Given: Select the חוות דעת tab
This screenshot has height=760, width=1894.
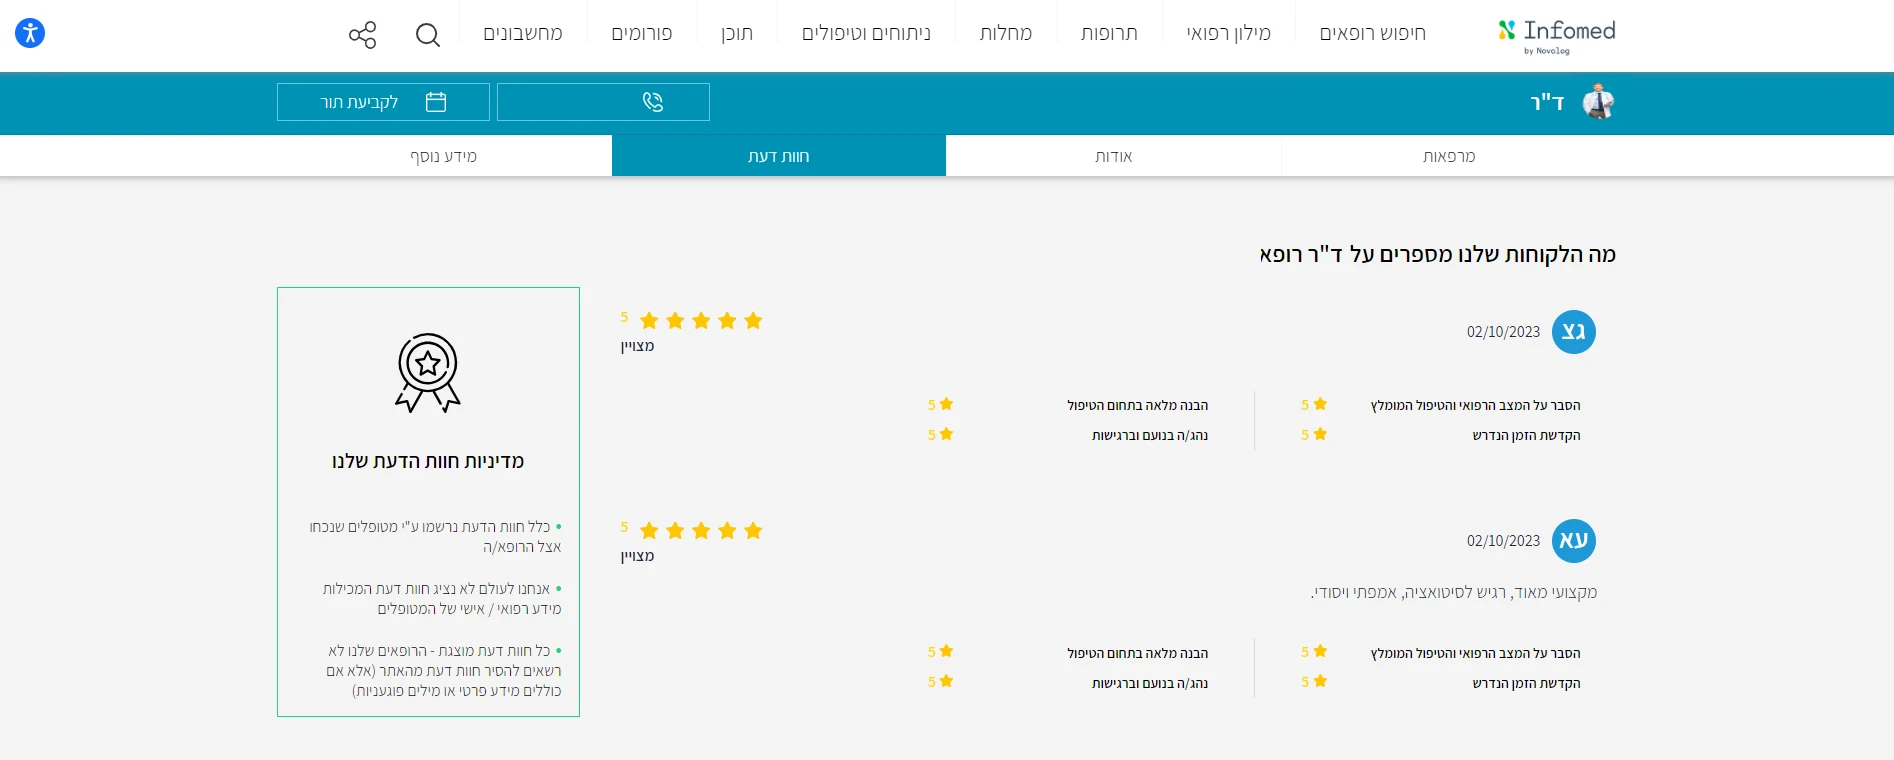Looking at the screenshot, I should 779,156.
